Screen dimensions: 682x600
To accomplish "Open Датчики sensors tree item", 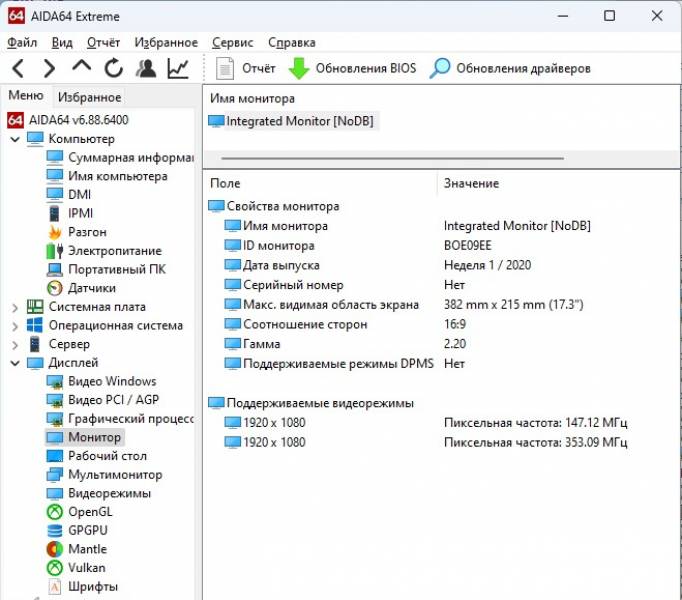I will click(81, 288).
